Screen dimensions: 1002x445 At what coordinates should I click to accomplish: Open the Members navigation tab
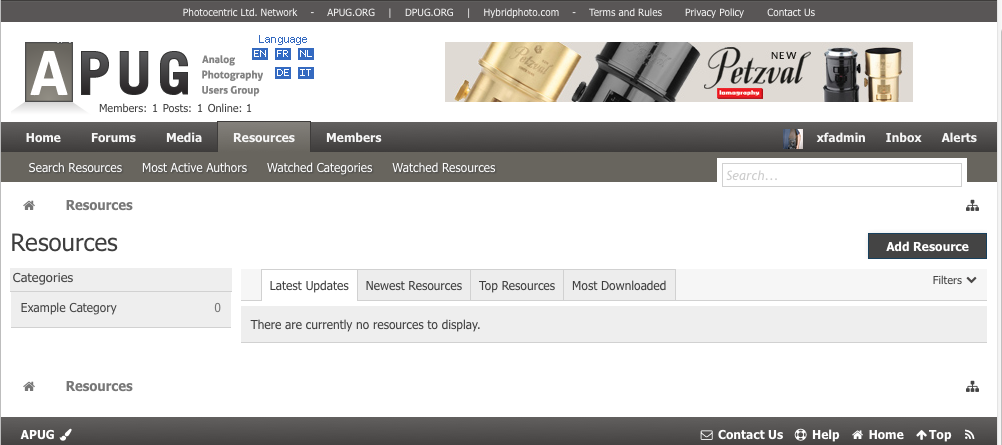tap(353, 138)
